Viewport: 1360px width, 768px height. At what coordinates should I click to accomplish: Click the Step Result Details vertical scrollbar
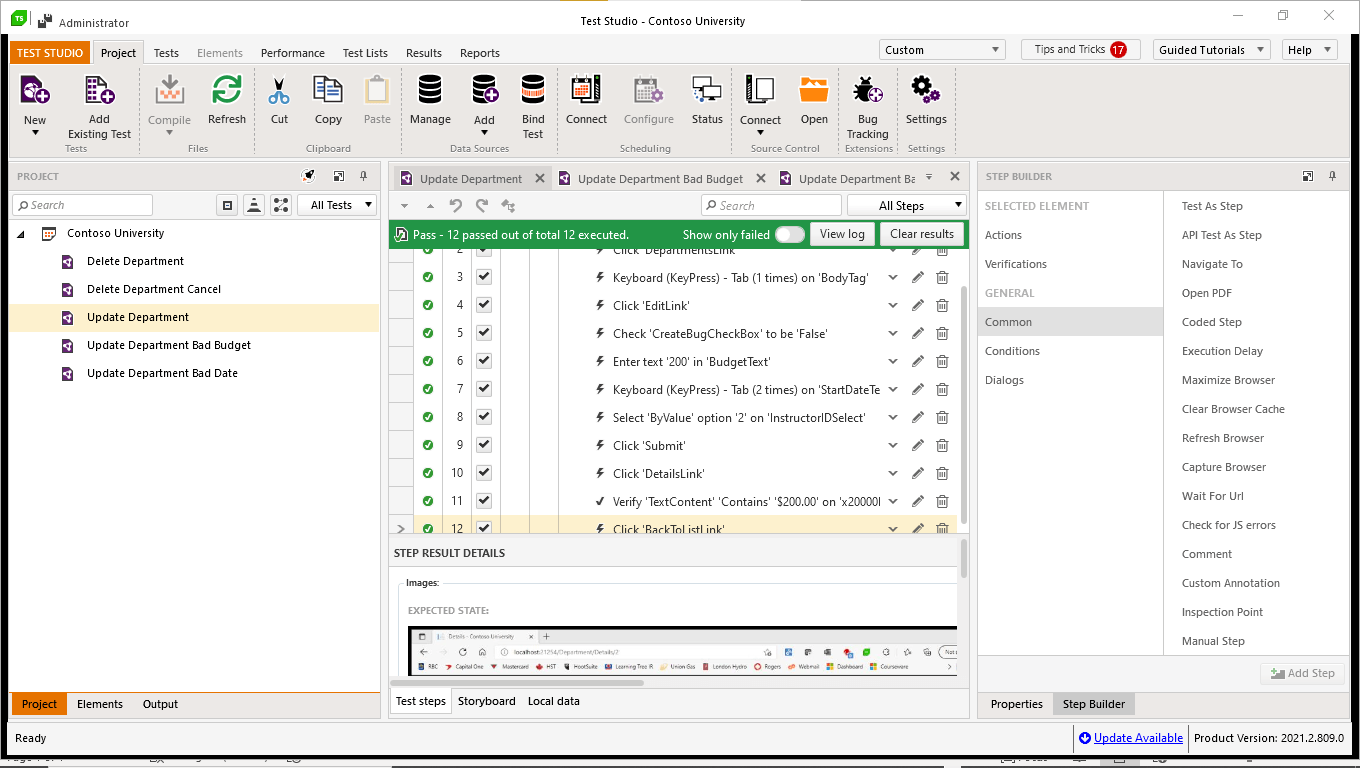(x=964, y=558)
